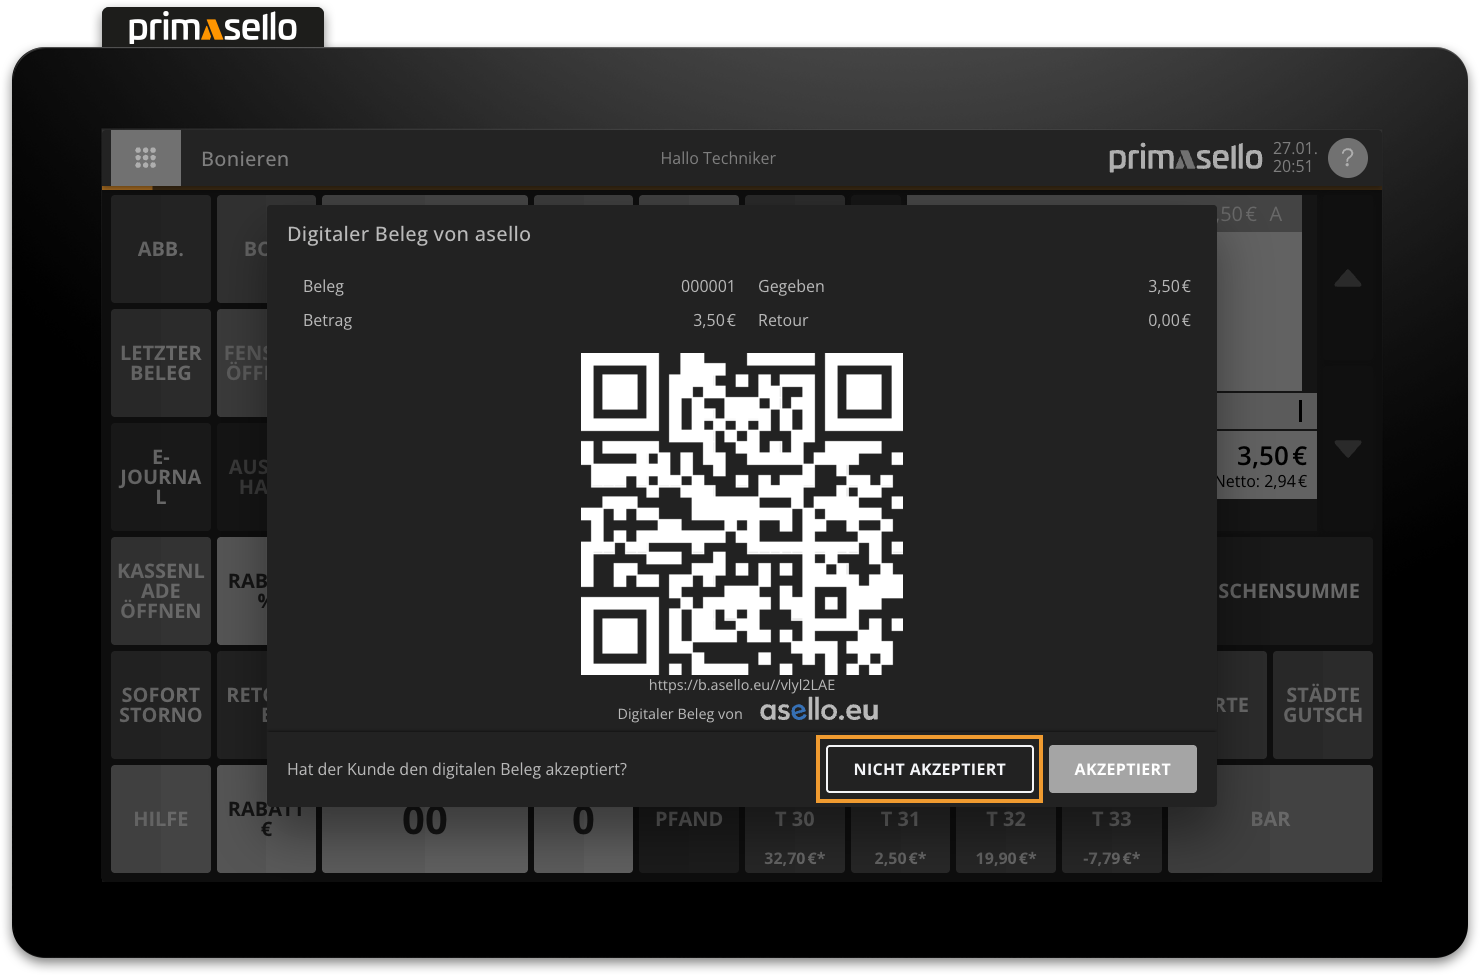Click the asello.eu logo
This screenshot has height=975, width=1480.
coord(818,711)
